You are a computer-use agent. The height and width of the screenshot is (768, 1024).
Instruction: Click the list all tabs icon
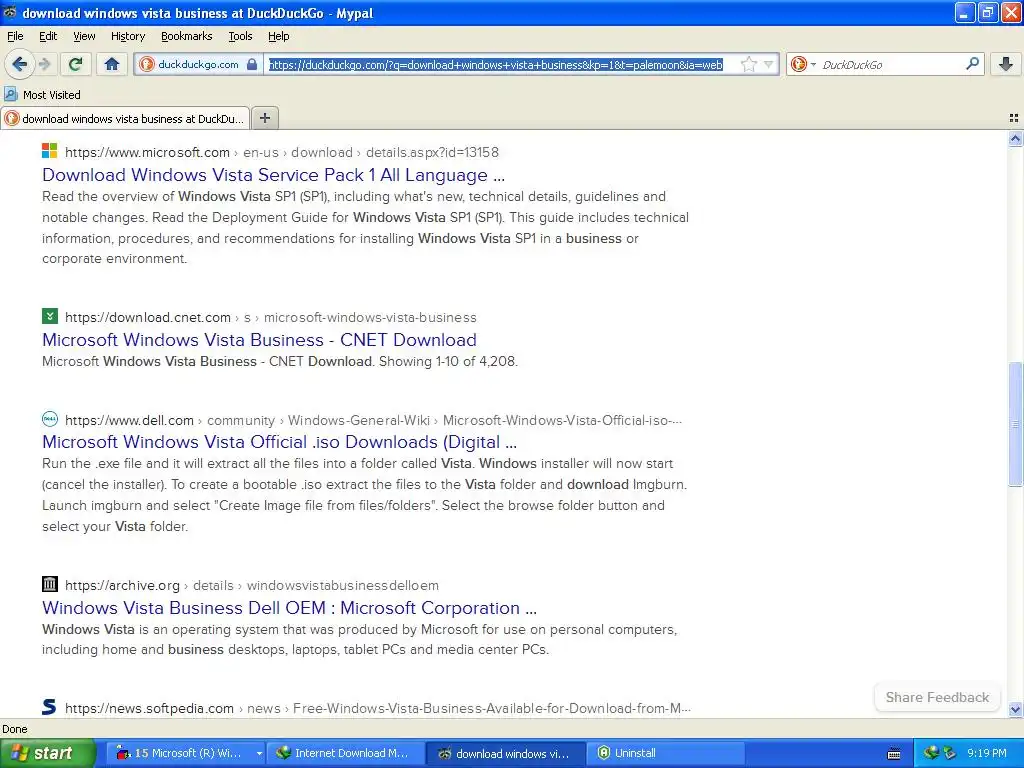point(1014,118)
